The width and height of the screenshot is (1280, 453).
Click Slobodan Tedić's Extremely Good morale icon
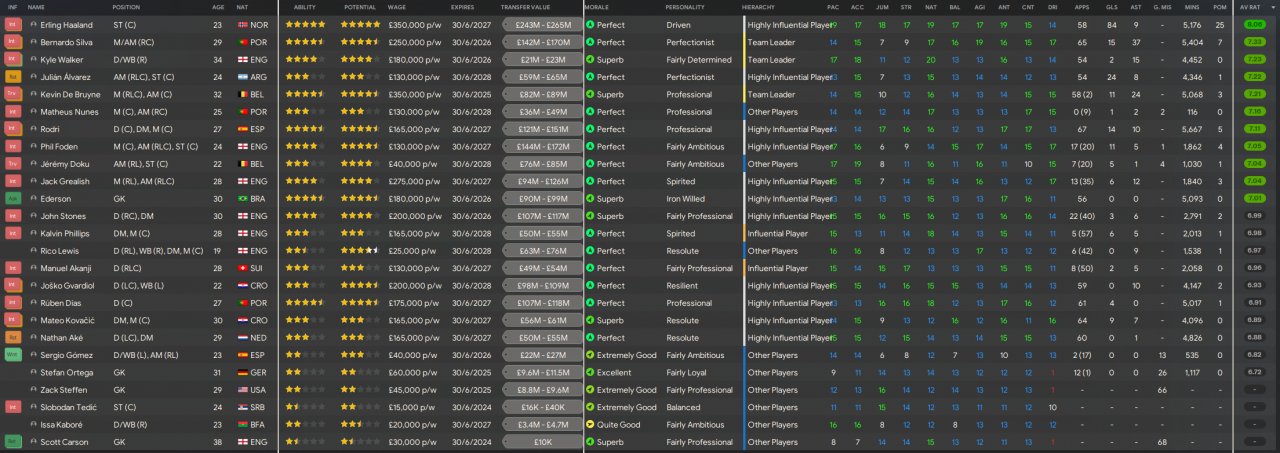(x=590, y=407)
